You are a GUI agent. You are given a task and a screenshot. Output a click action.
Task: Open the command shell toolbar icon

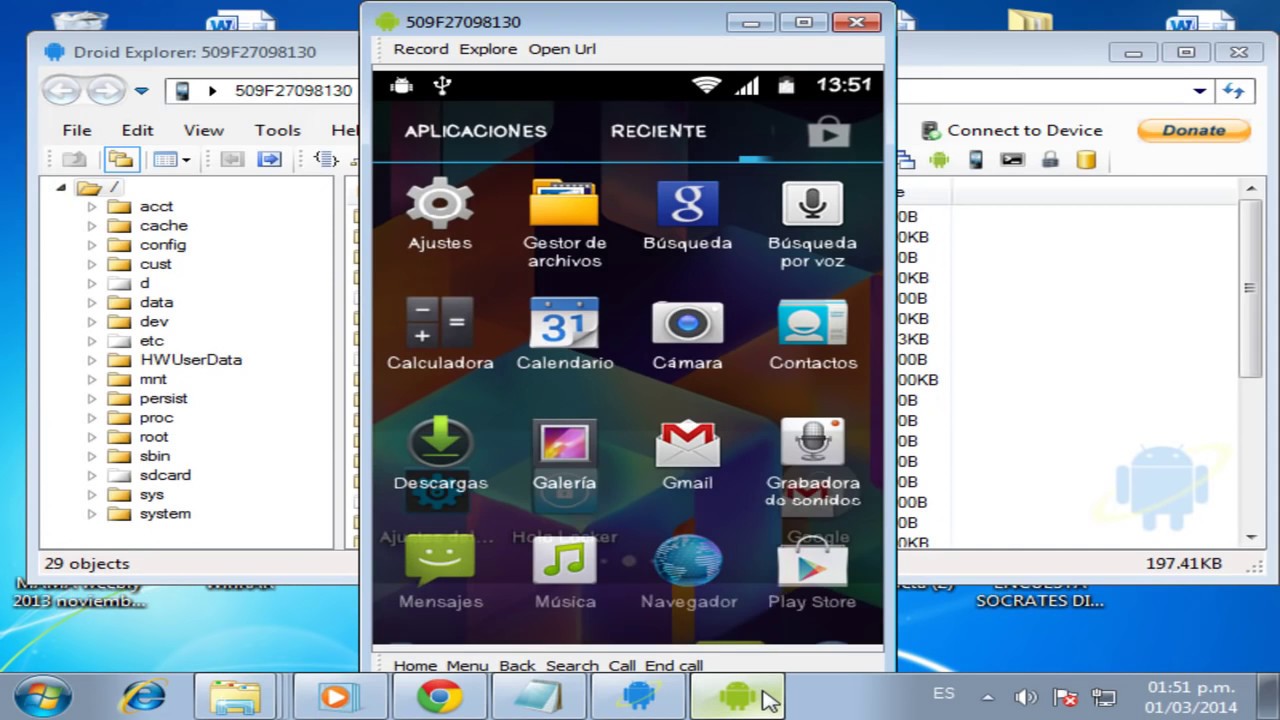(1012, 159)
